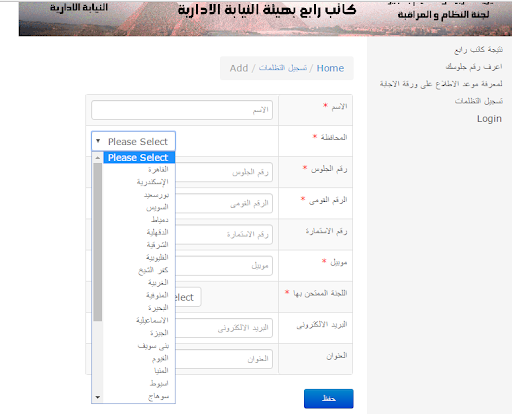Select the highlighted Please Select option
This screenshot has width=512, height=414.
pyautogui.click(x=139, y=157)
